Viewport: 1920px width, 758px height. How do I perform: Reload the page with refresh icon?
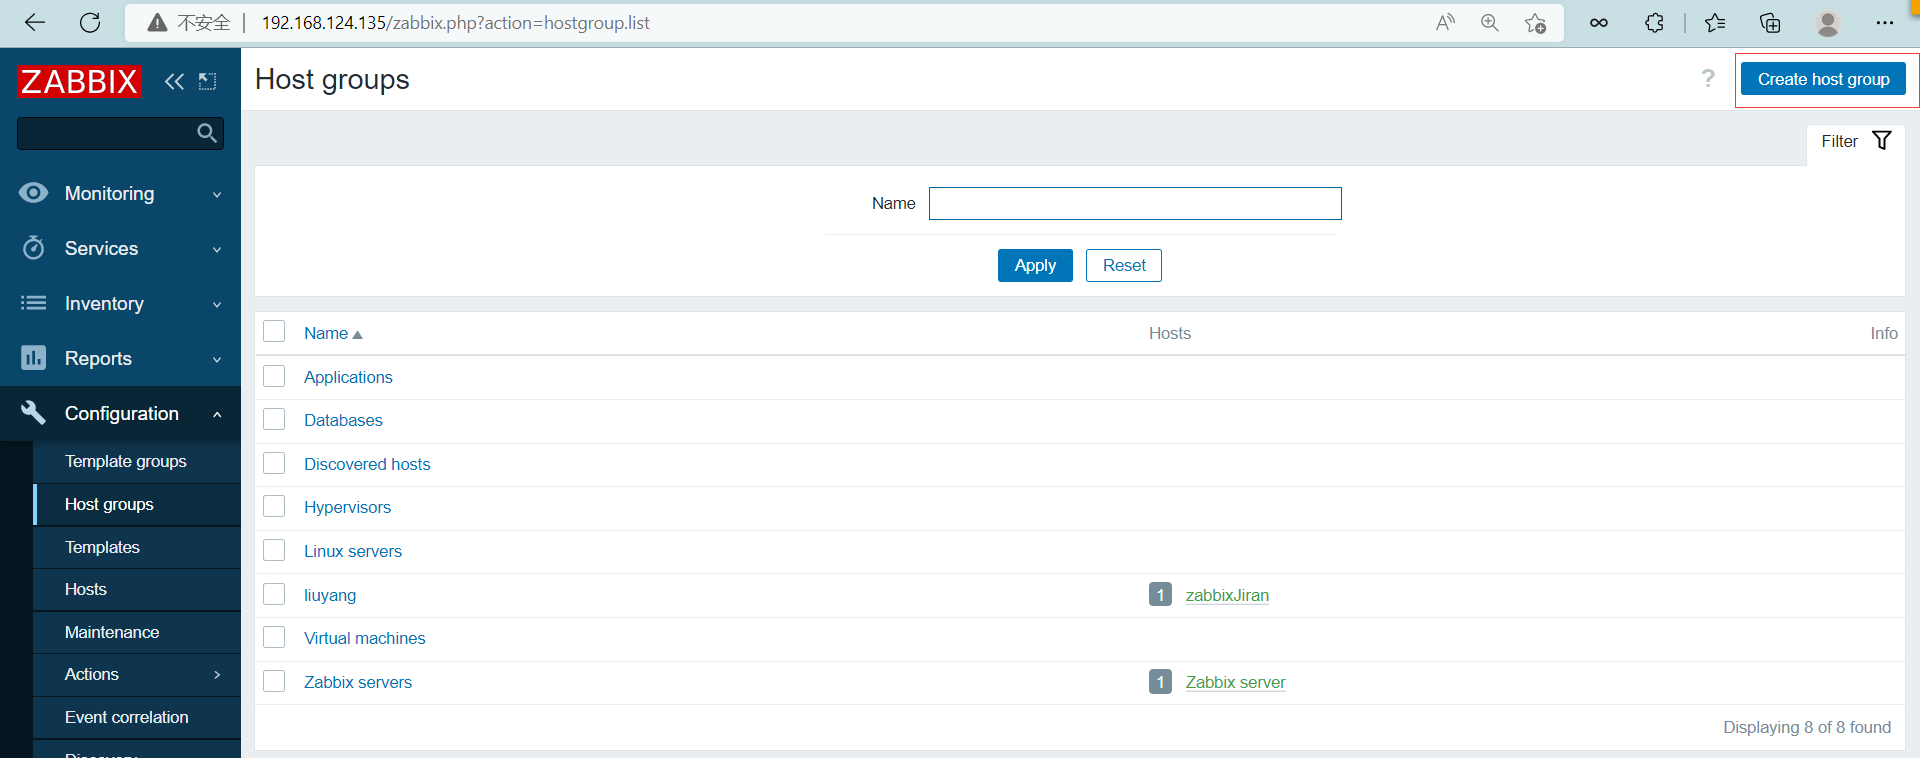pos(90,23)
